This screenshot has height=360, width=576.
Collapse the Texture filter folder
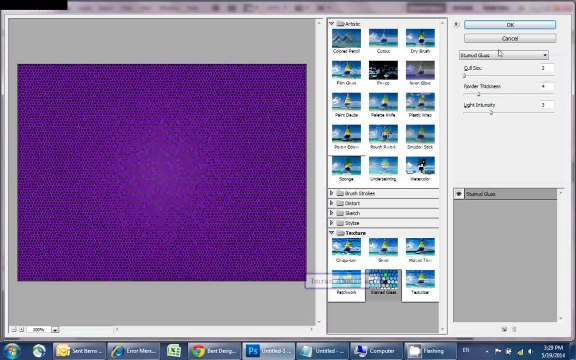pos(331,233)
